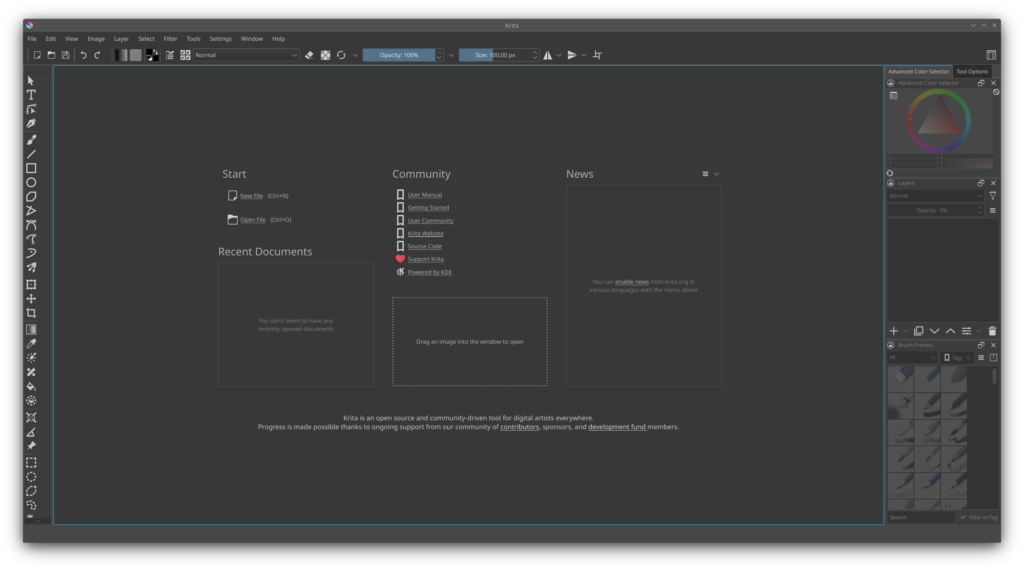Click the Undo arrow icon
The height and width of the screenshot is (570, 1024).
pyautogui.click(x=83, y=55)
